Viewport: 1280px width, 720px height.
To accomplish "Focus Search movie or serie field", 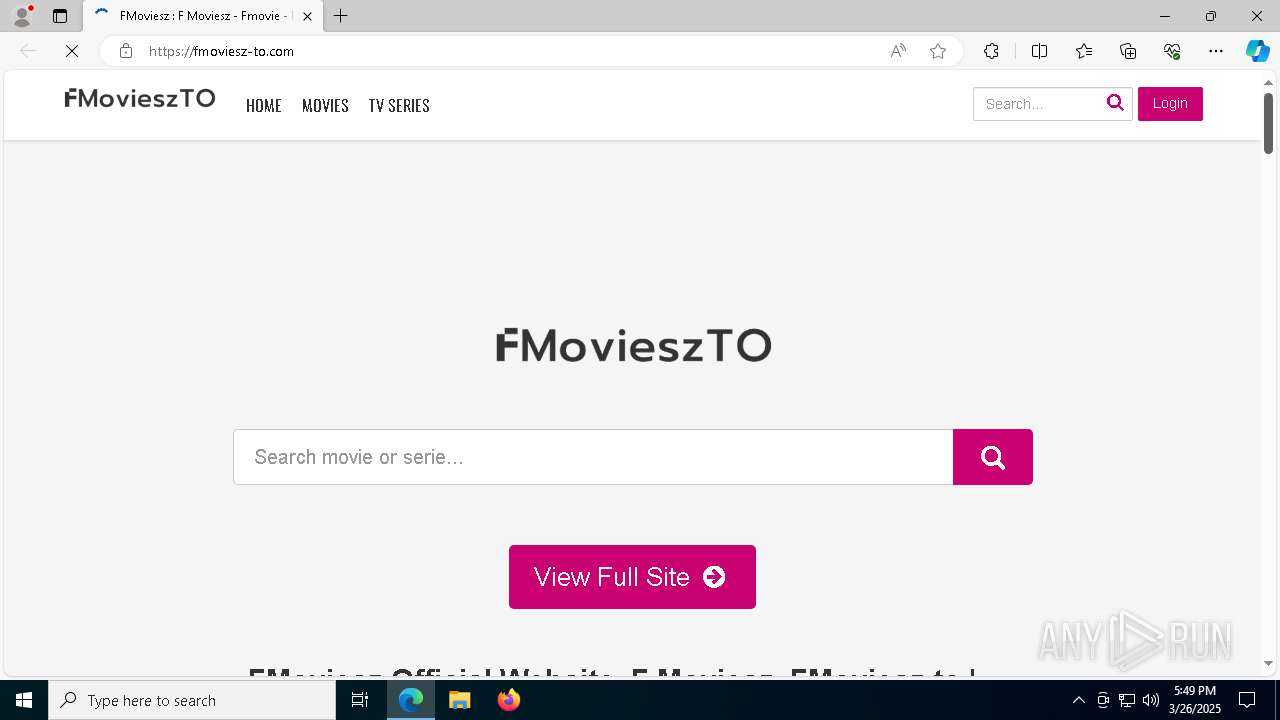I will click(593, 457).
